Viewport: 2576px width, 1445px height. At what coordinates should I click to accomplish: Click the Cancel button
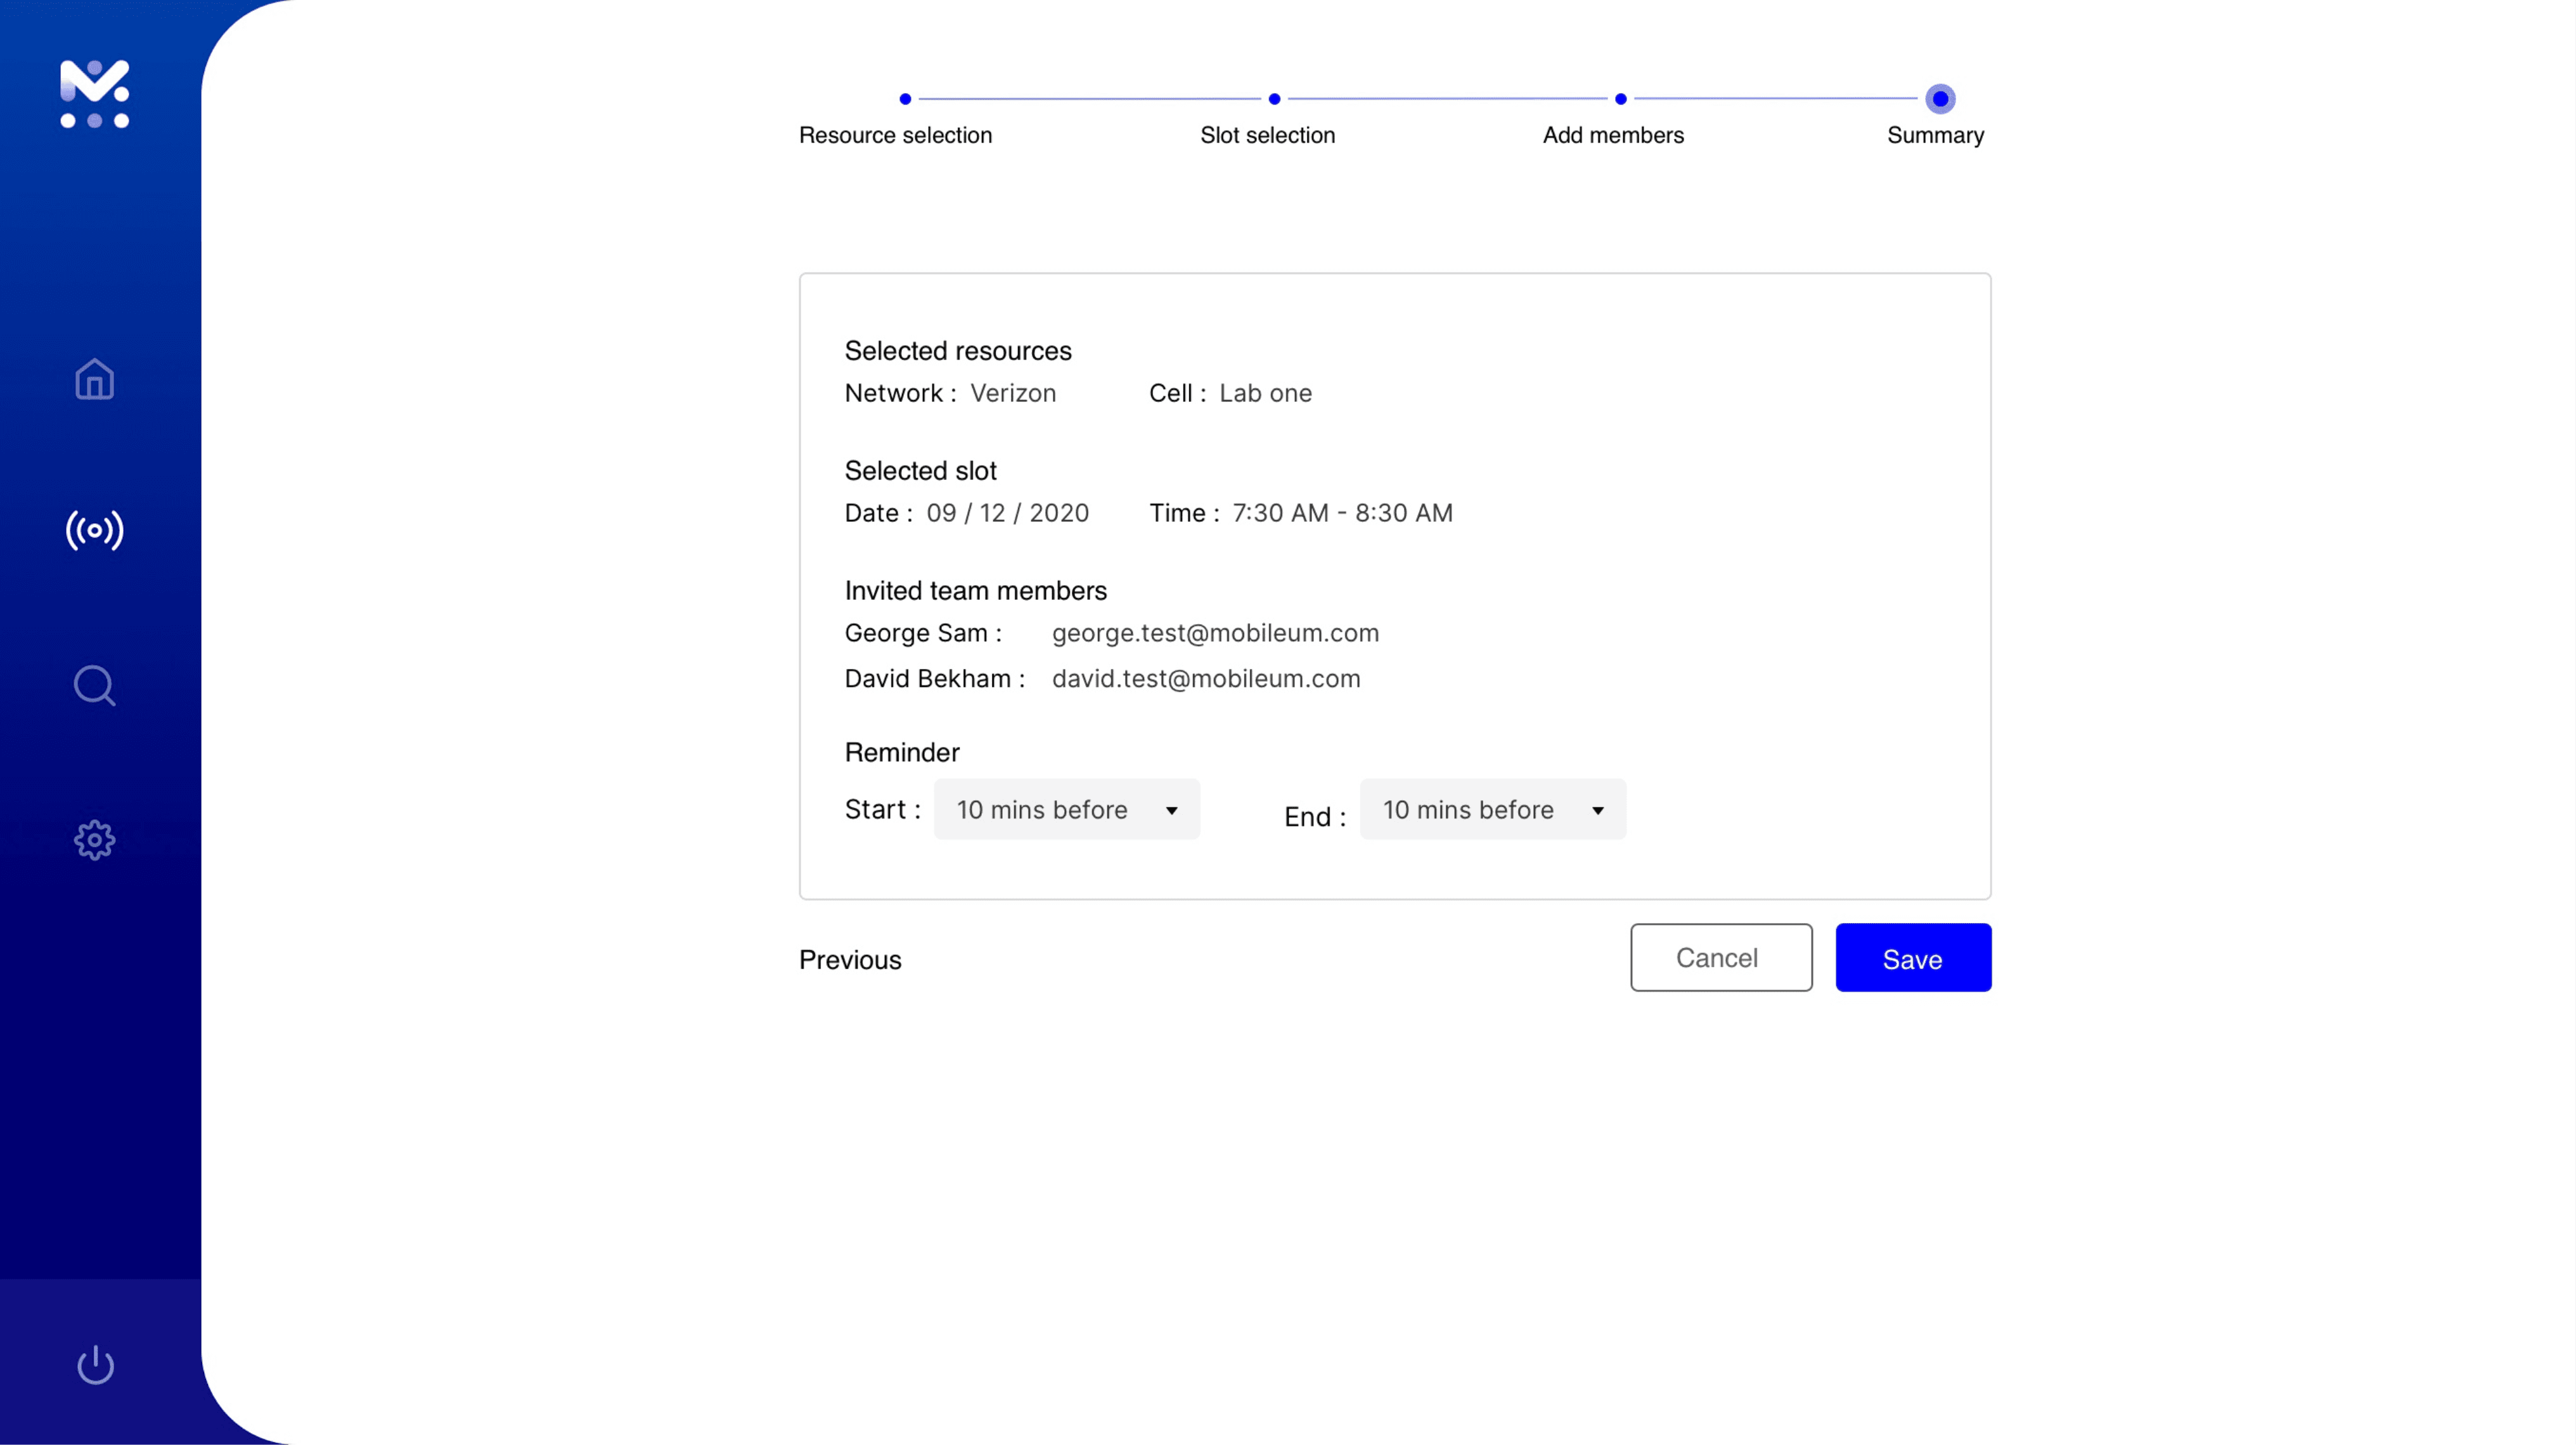coord(1720,958)
